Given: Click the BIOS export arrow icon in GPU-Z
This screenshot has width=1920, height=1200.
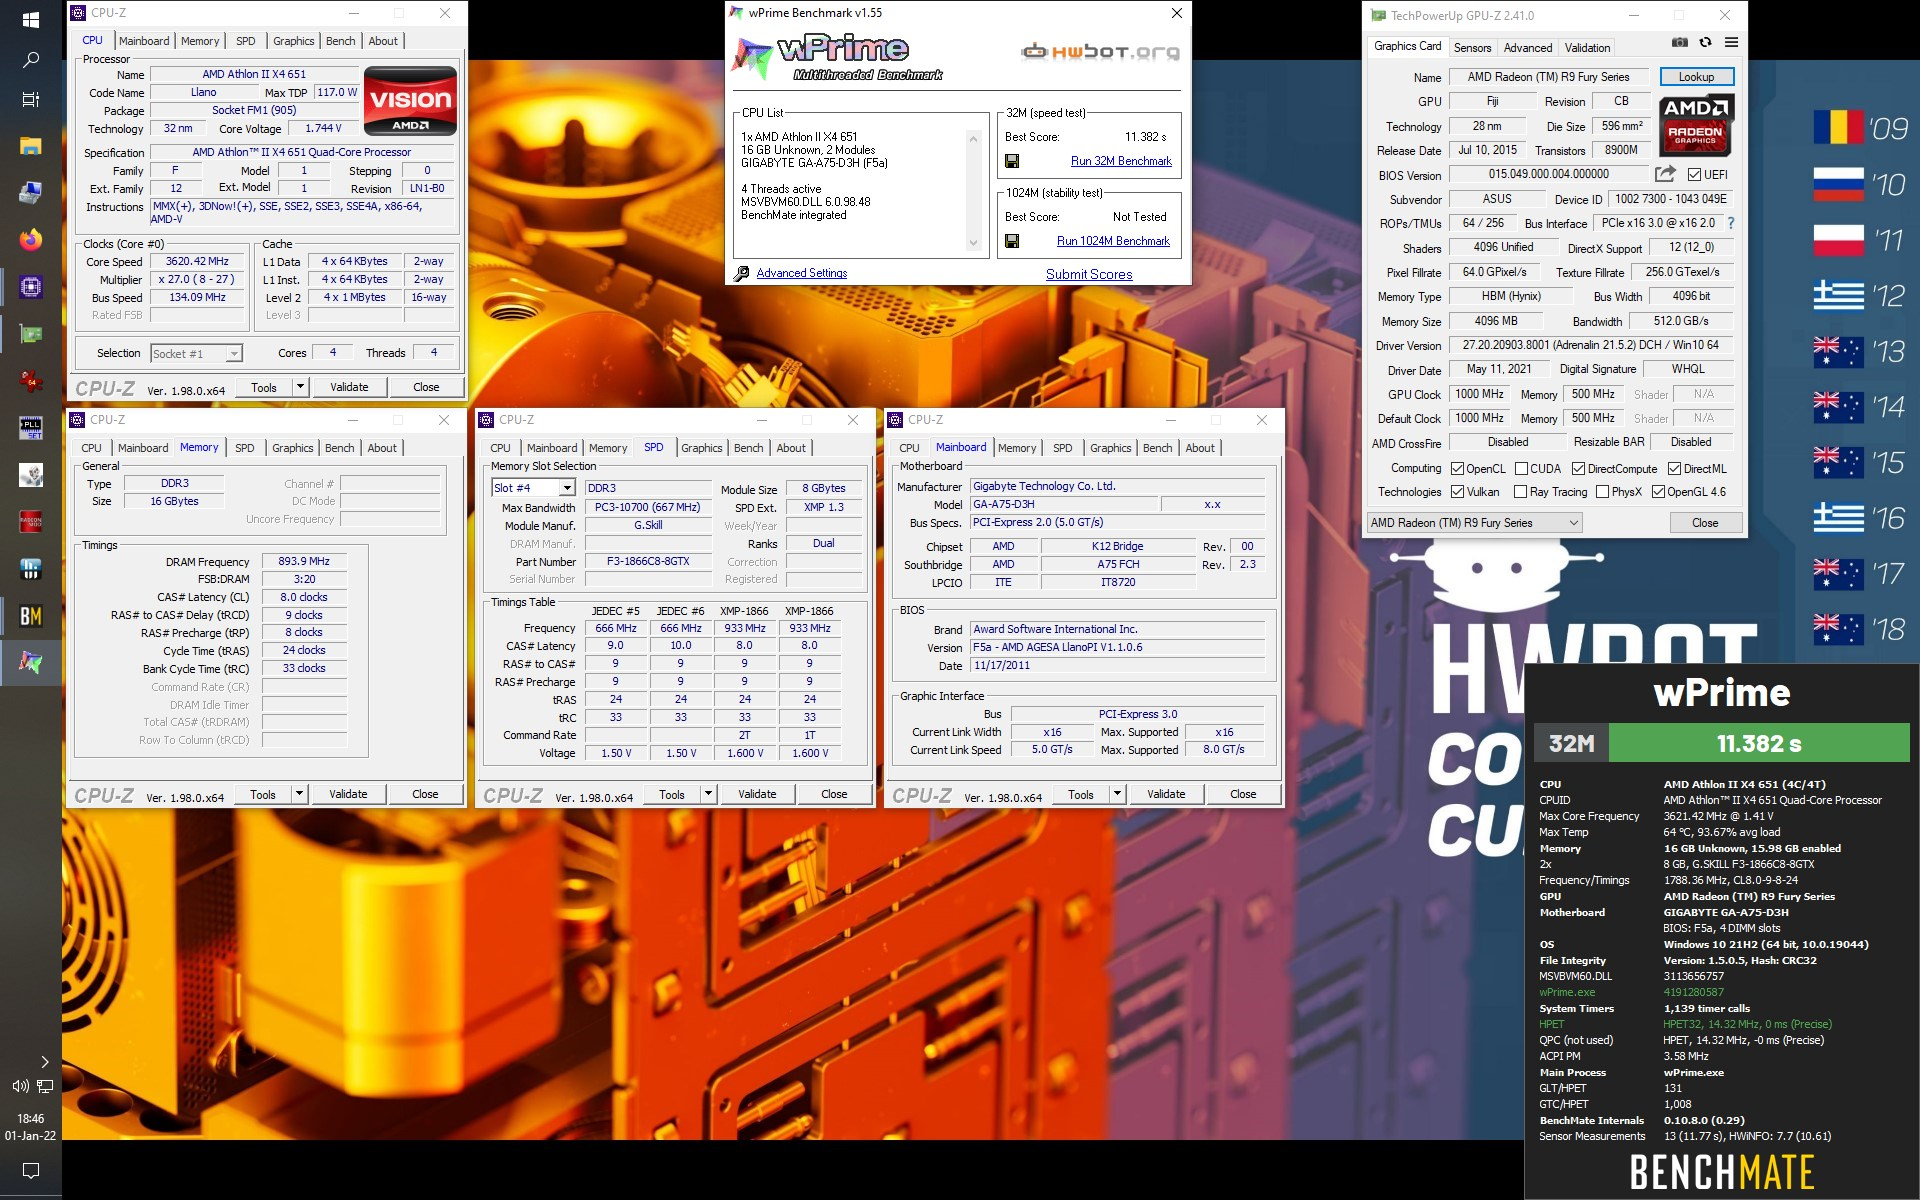Looking at the screenshot, I should [1665, 174].
